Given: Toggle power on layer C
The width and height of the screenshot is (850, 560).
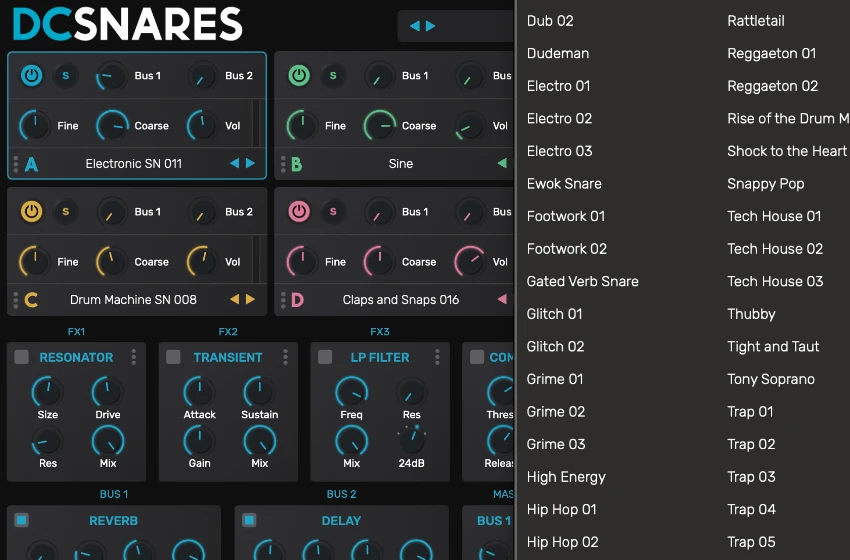Looking at the screenshot, I should coord(31,211).
